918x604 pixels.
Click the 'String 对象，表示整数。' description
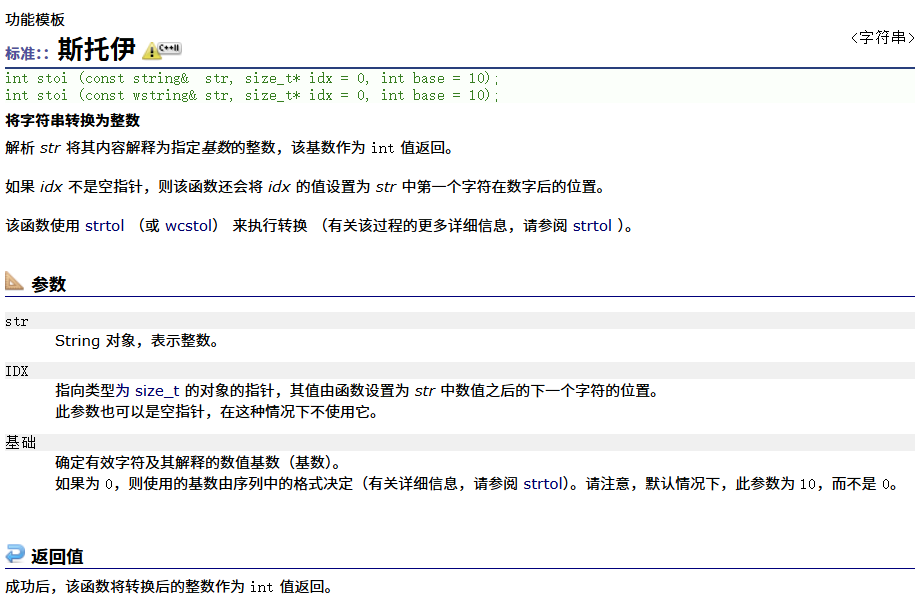coord(137,341)
